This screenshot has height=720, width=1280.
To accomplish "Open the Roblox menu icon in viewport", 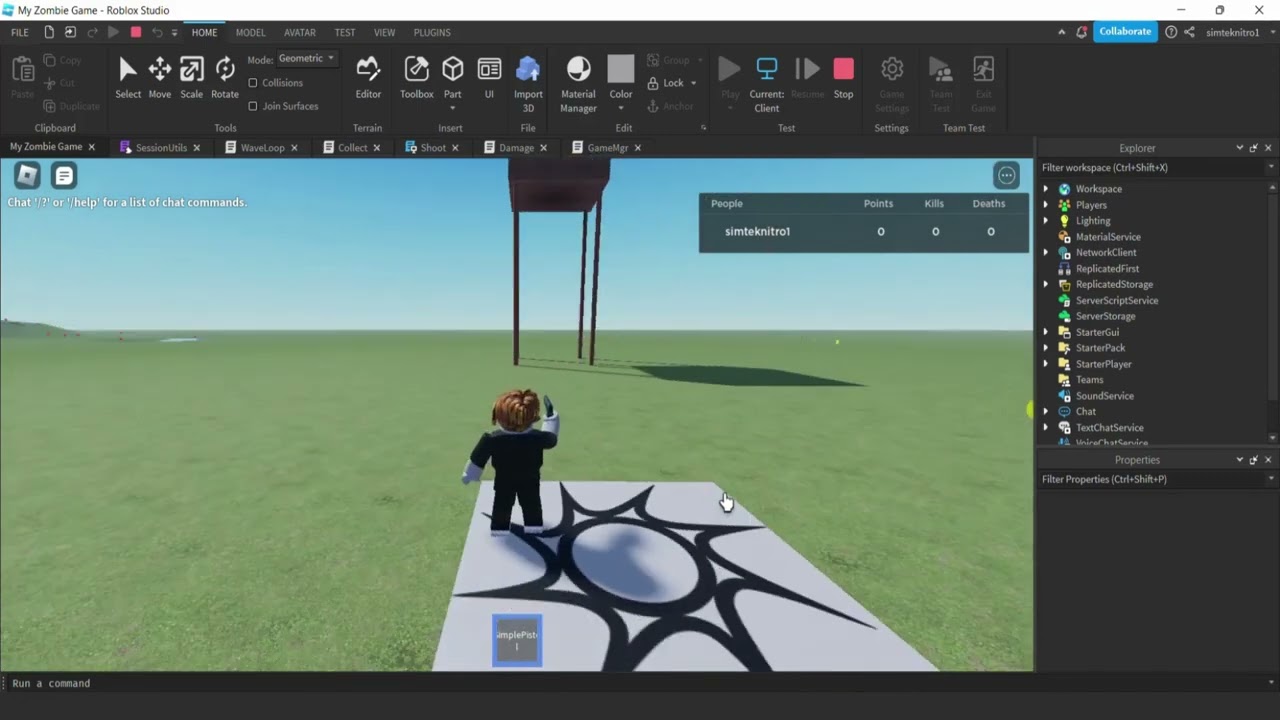I will (27, 176).
